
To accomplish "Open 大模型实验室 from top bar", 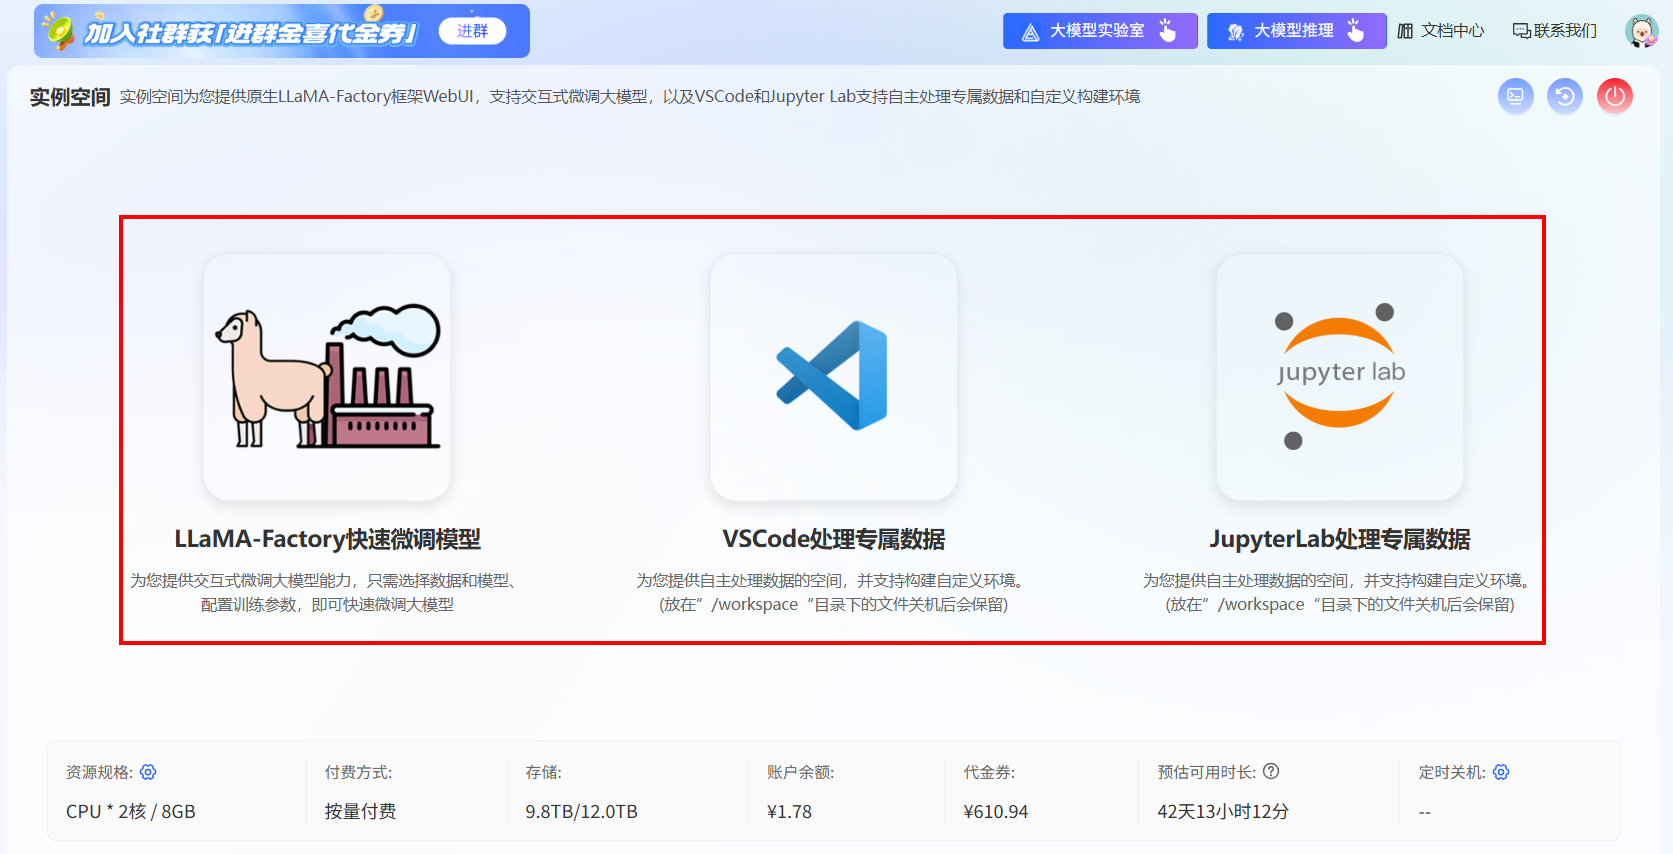I will click(1099, 31).
